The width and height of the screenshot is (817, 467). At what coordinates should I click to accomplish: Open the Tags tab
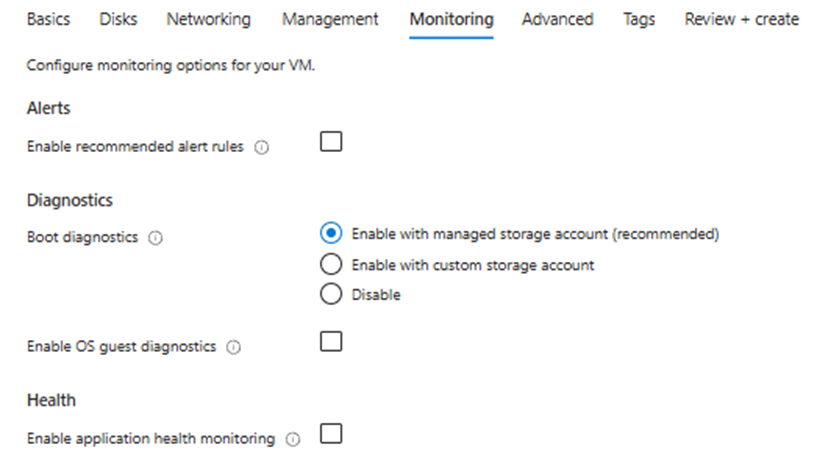click(638, 19)
